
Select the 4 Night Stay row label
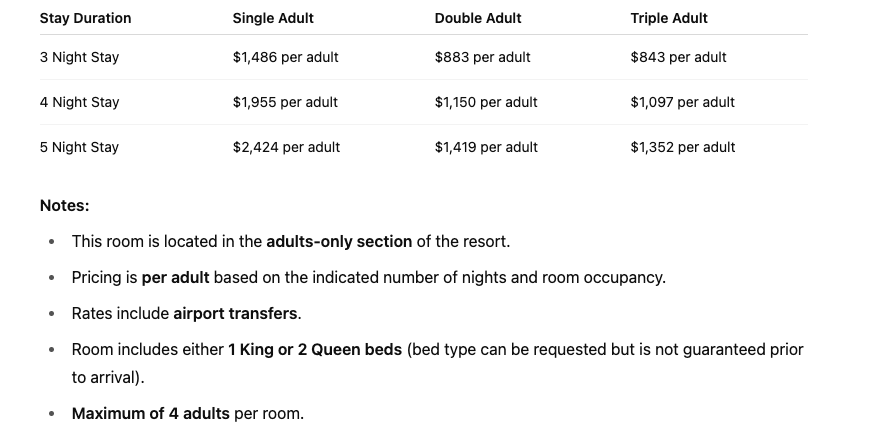(79, 102)
